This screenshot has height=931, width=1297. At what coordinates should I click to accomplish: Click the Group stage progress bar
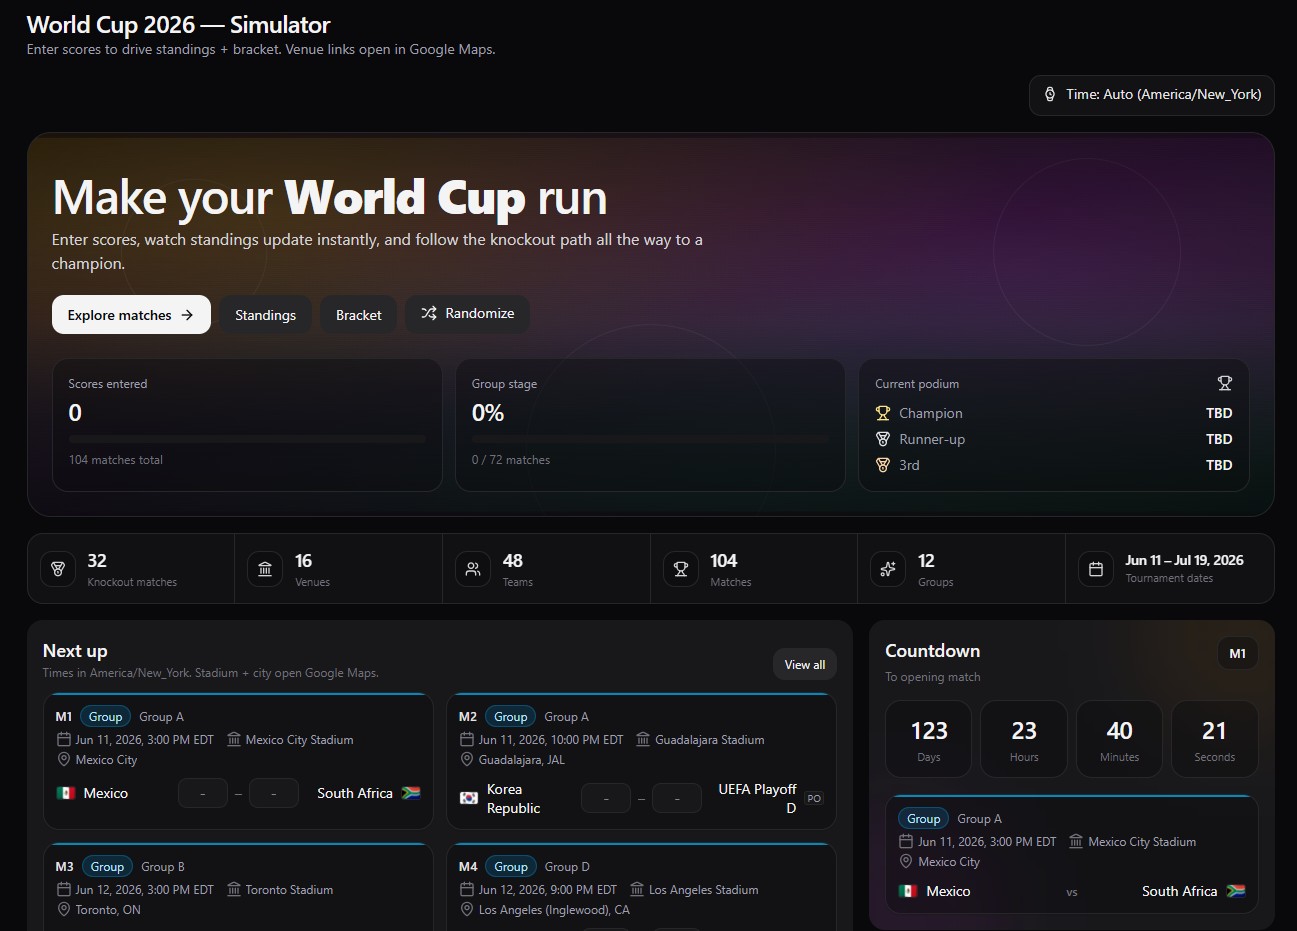(650, 438)
